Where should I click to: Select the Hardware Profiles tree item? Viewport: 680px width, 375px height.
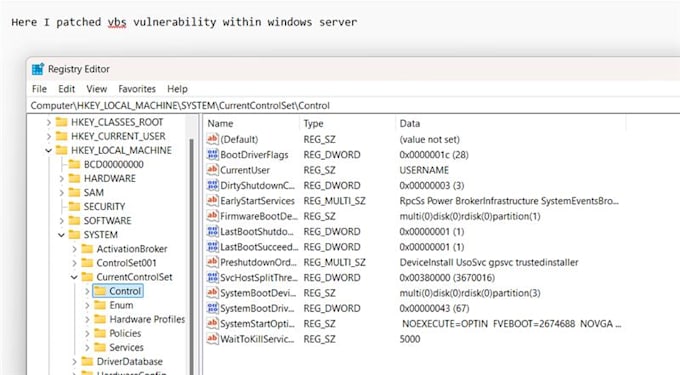[x=147, y=320]
